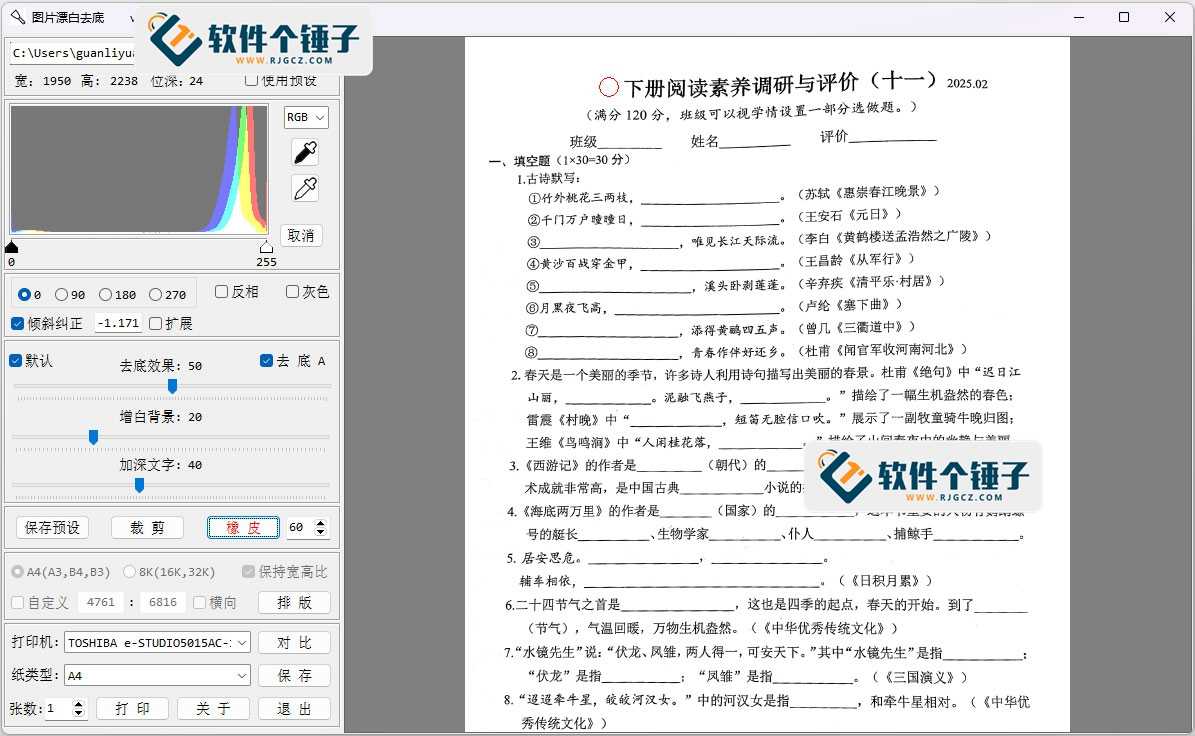1195x736 pixels.
Task: Open the 纸类型 paper type dropdown
Action: point(158,675)
